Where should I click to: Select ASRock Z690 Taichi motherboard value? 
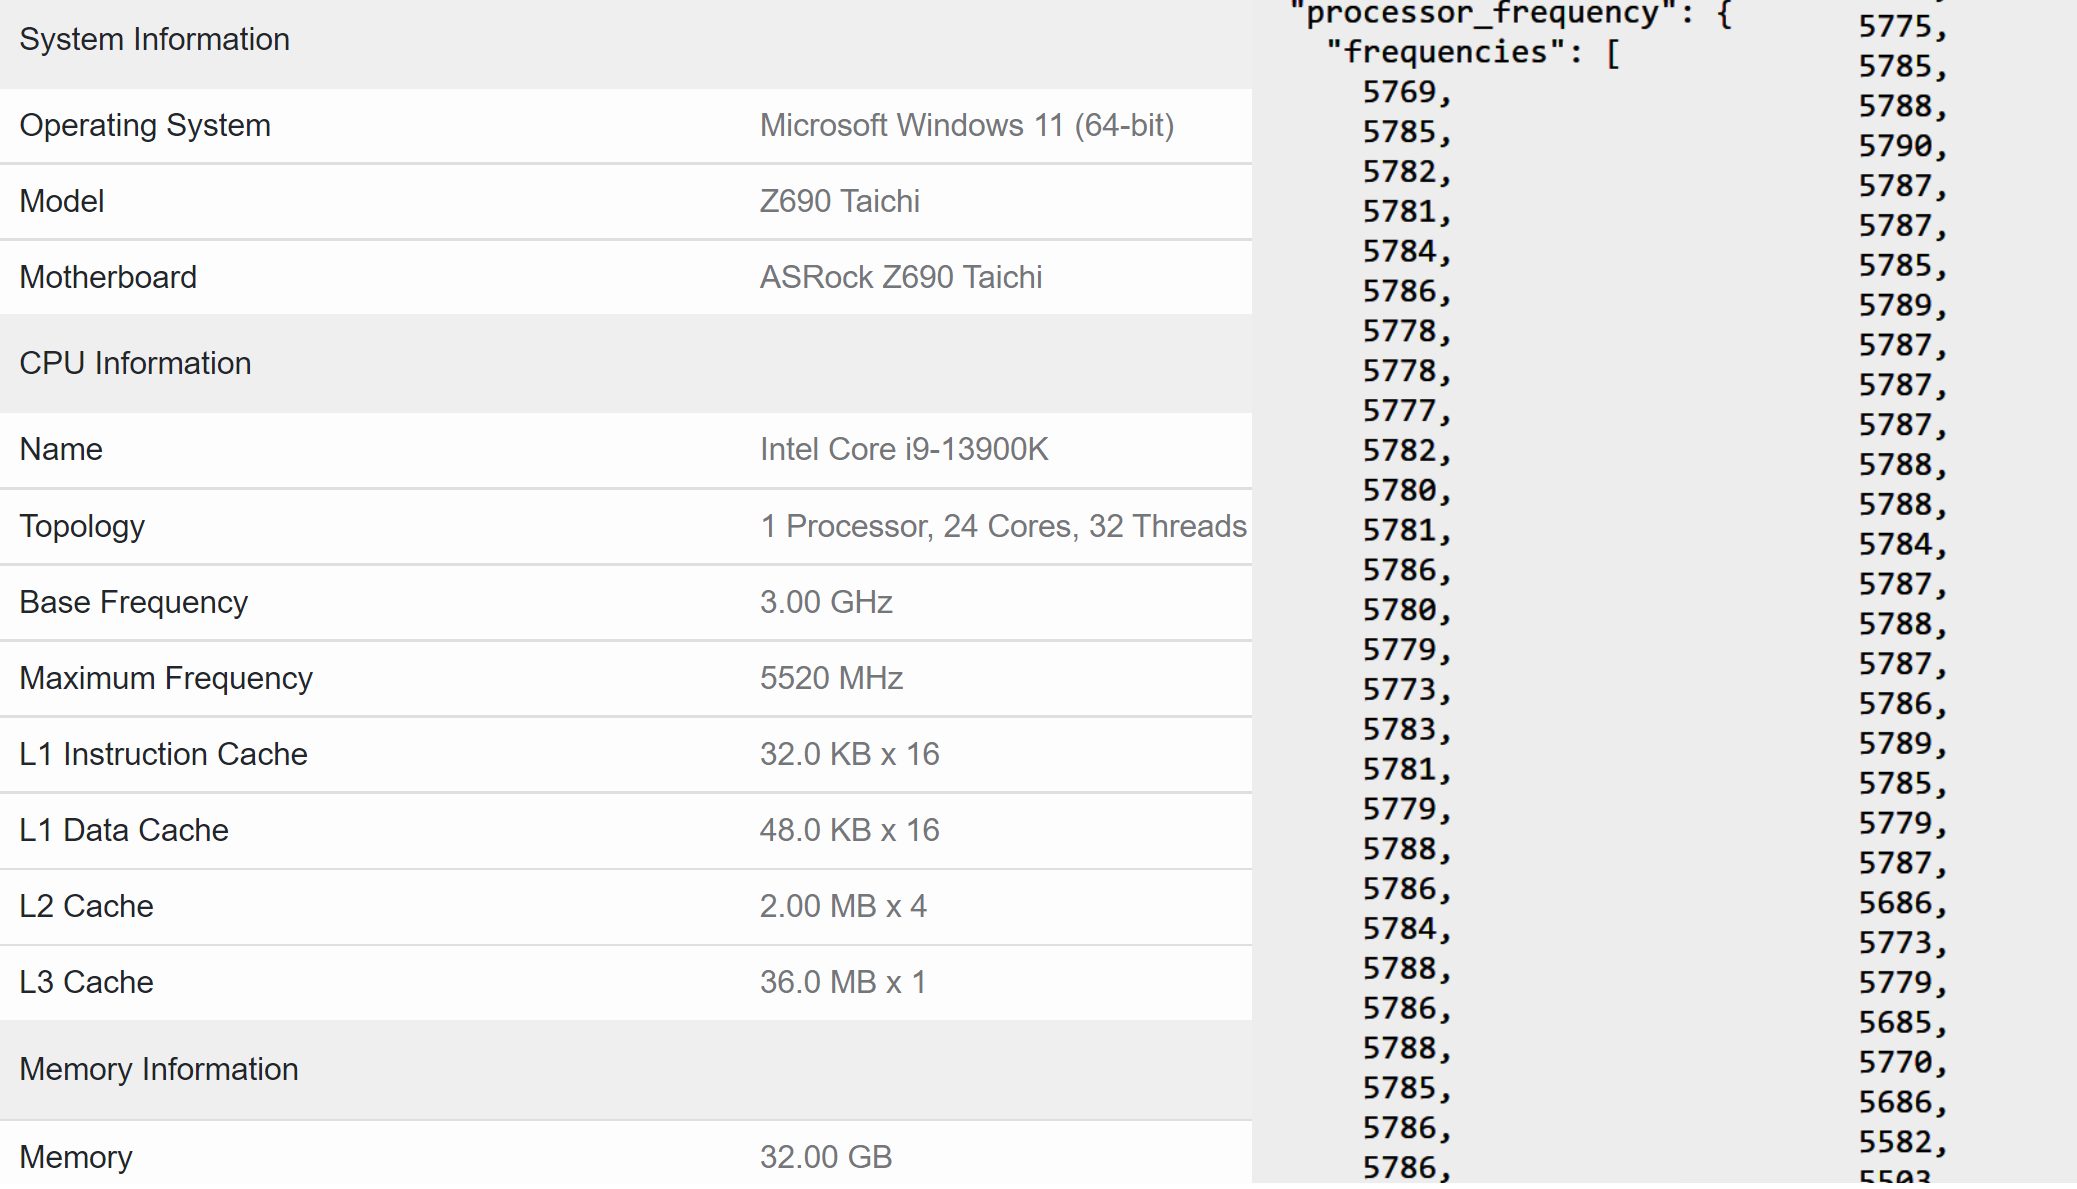coord(900,278)
